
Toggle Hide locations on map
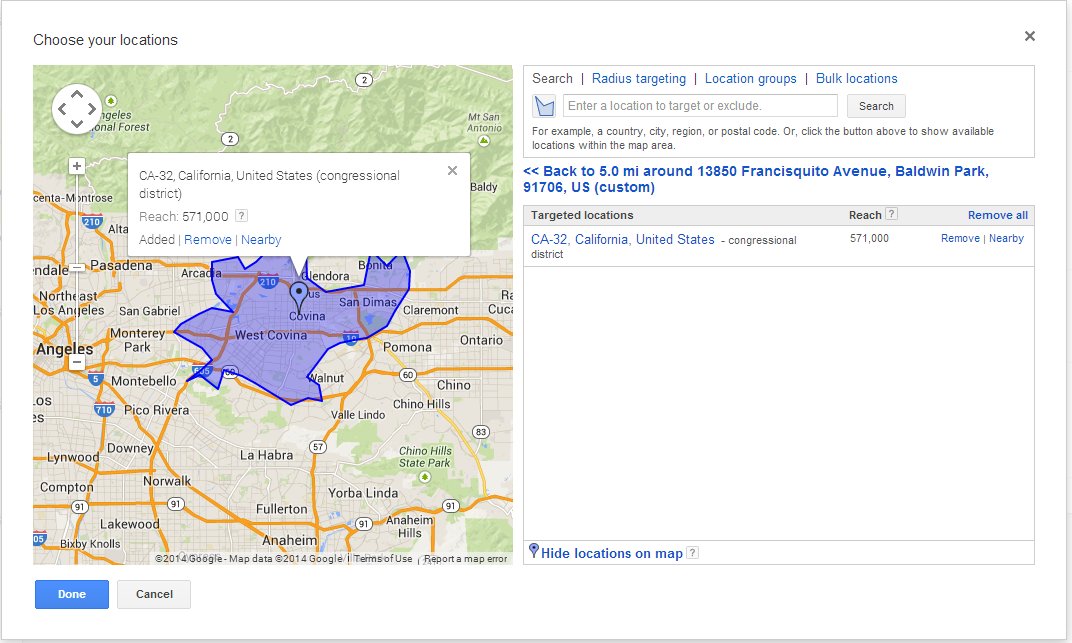611,553
